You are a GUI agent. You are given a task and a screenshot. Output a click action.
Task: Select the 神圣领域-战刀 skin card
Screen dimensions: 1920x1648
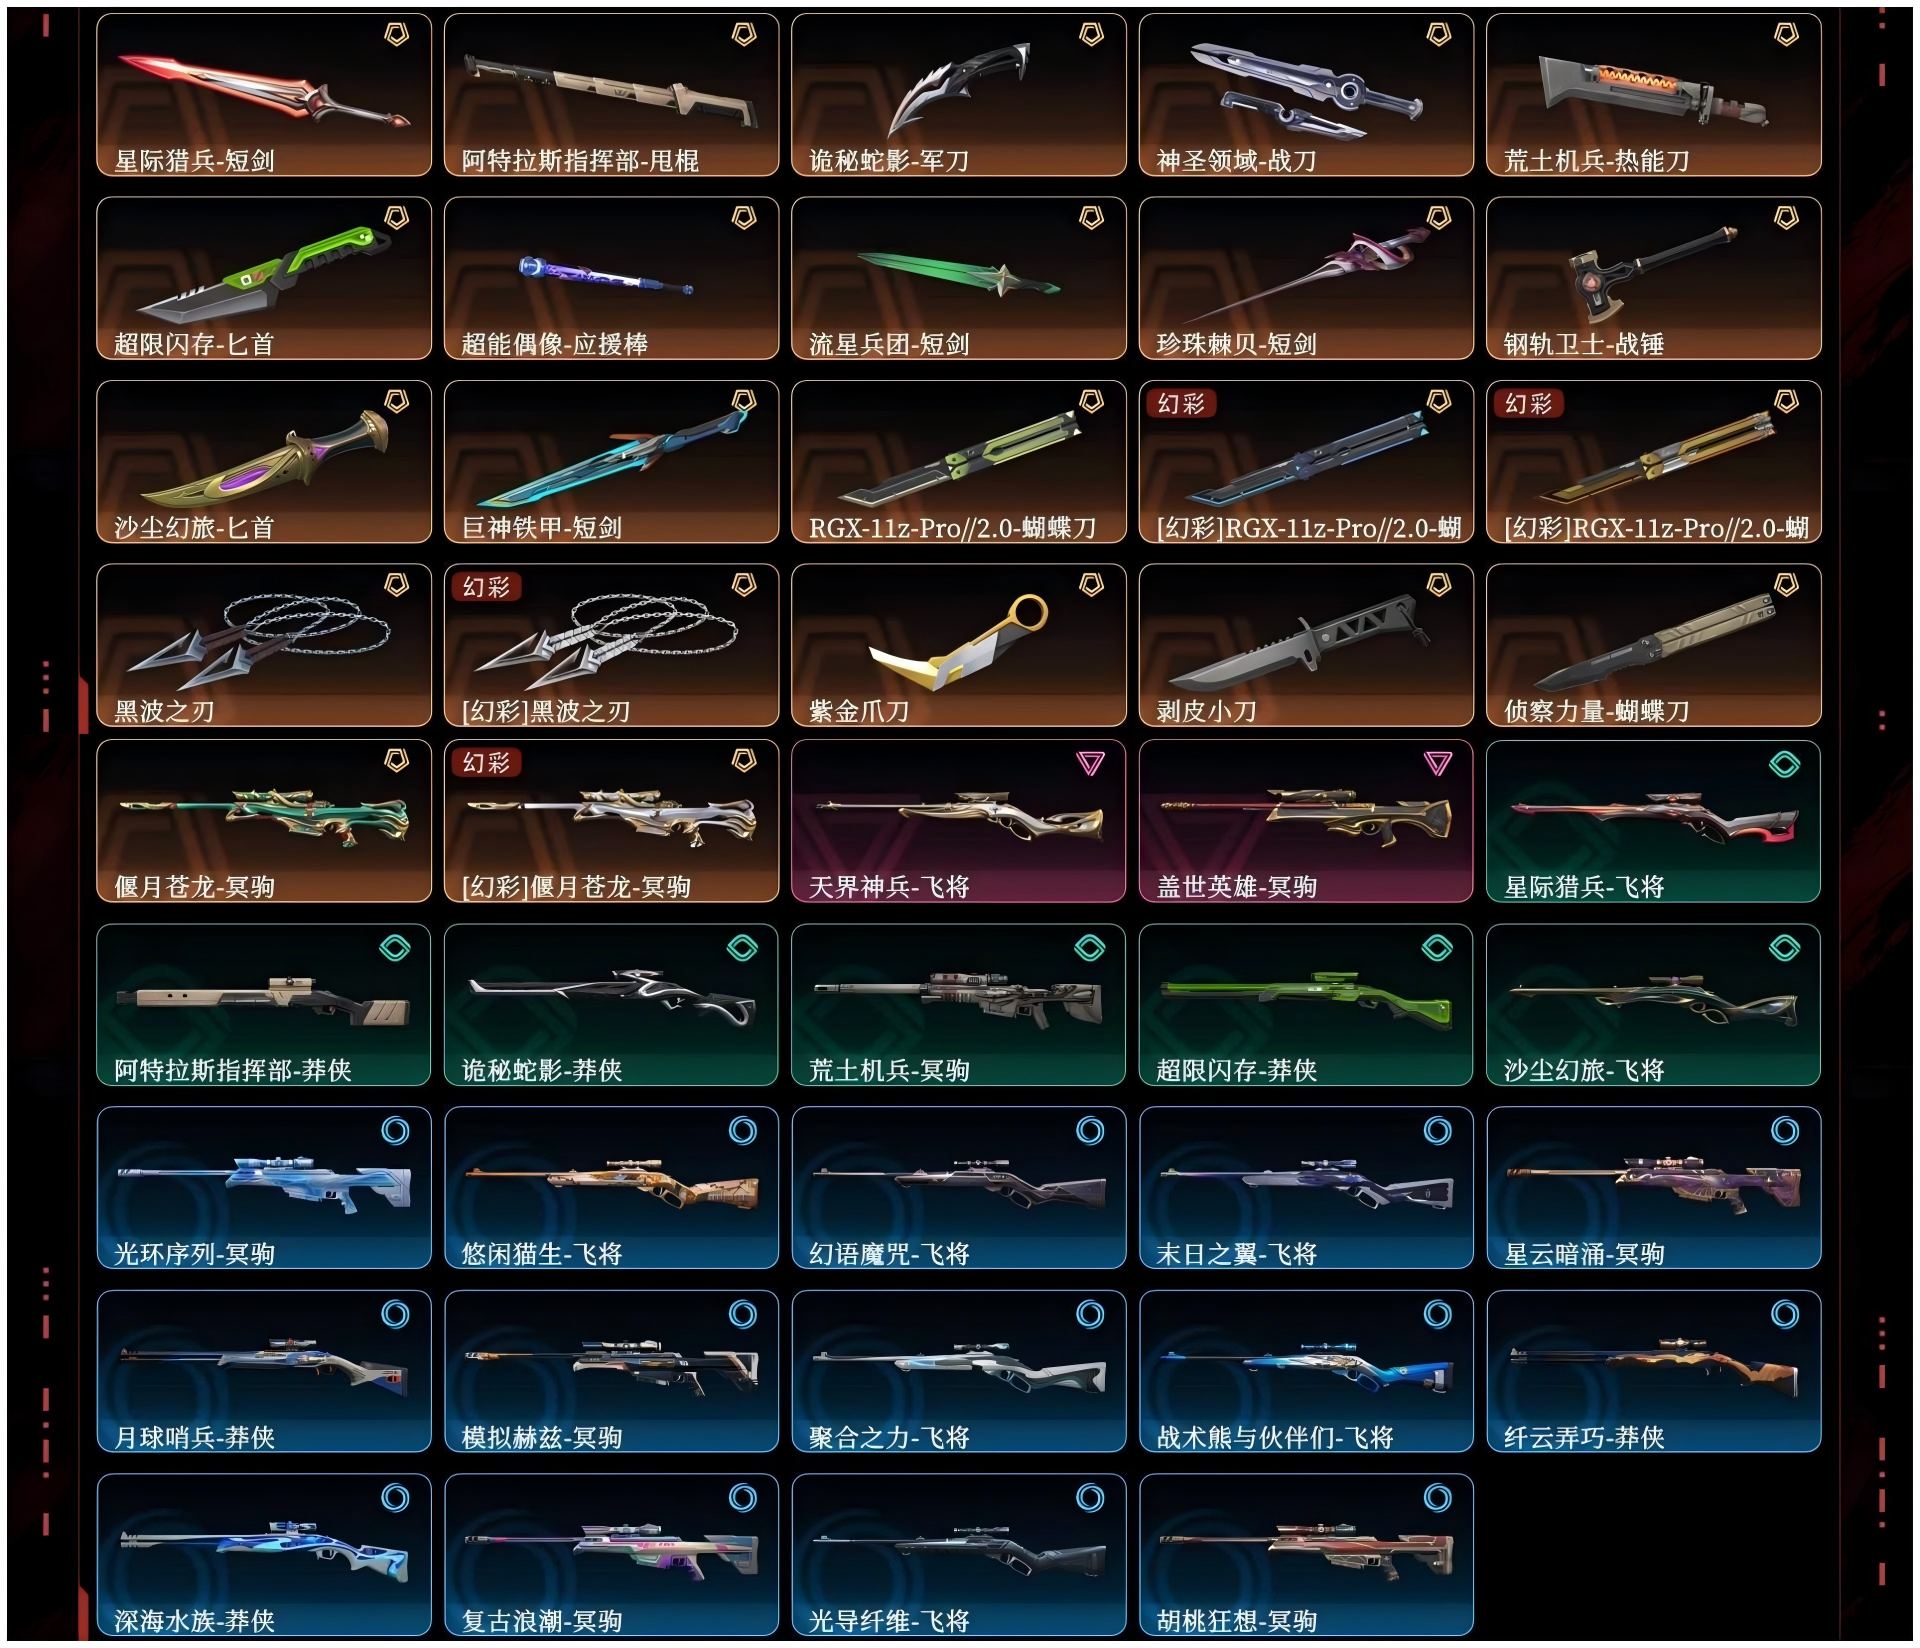1306,95
